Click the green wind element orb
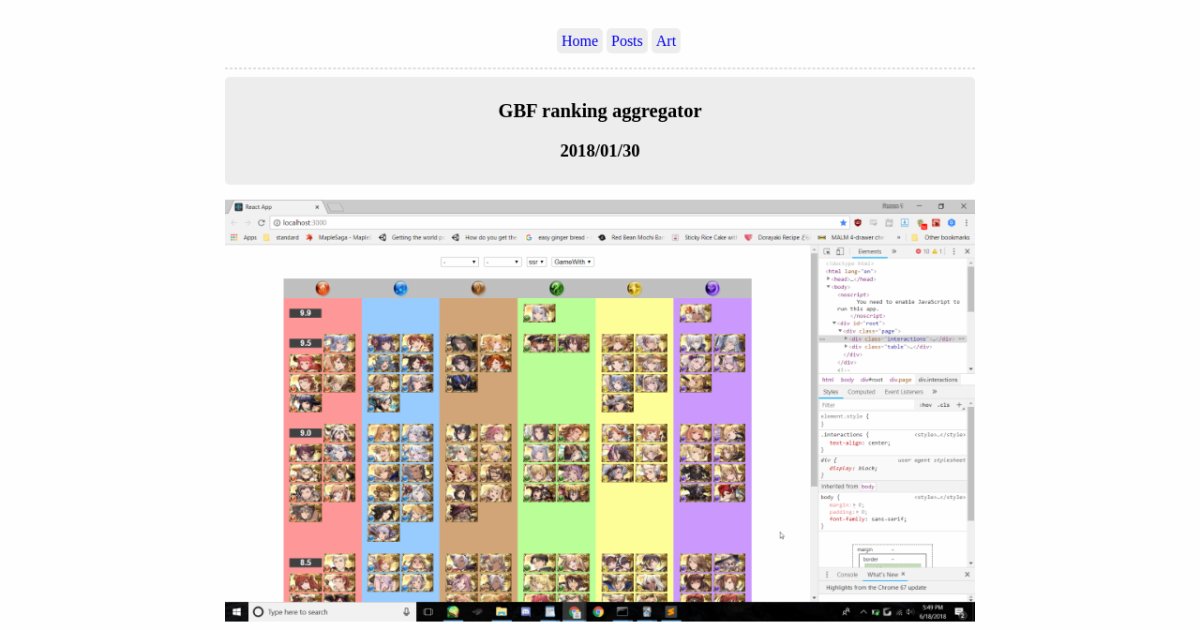The width and height of the screenshot is (1200, 630). click(x=556, y=289)
